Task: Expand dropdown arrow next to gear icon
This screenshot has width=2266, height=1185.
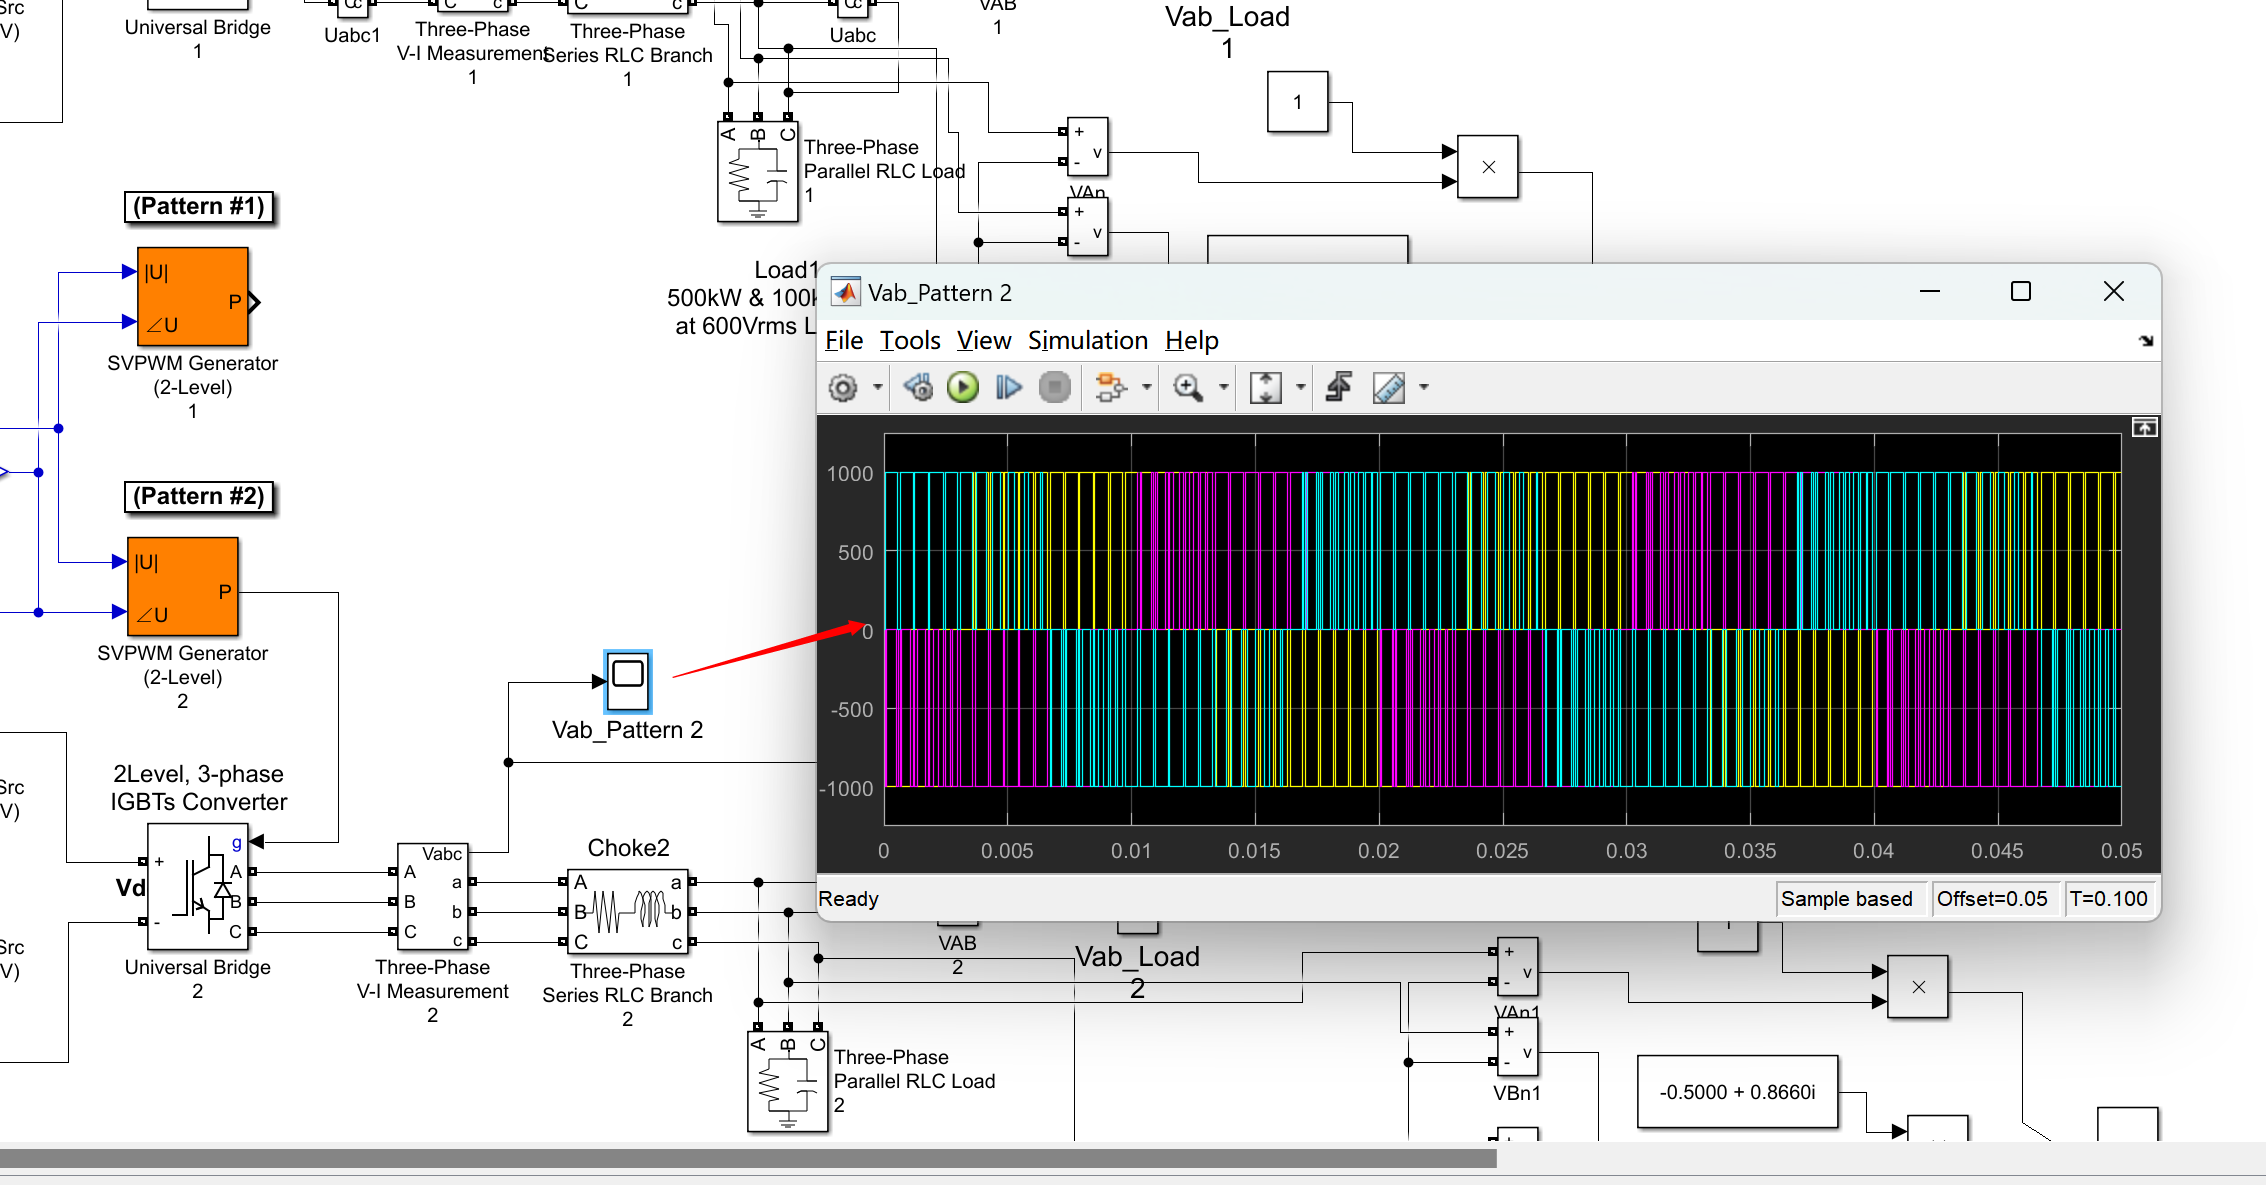Action: (877, 388)
